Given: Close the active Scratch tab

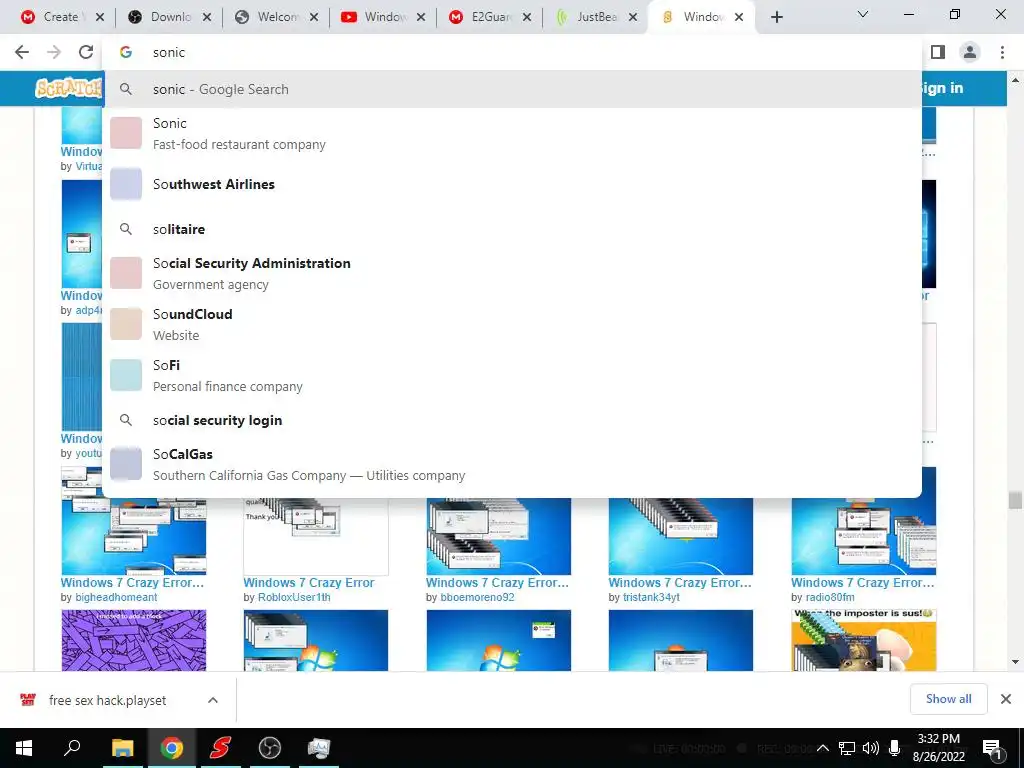Looking at the screenshot, I should (739, 17).
